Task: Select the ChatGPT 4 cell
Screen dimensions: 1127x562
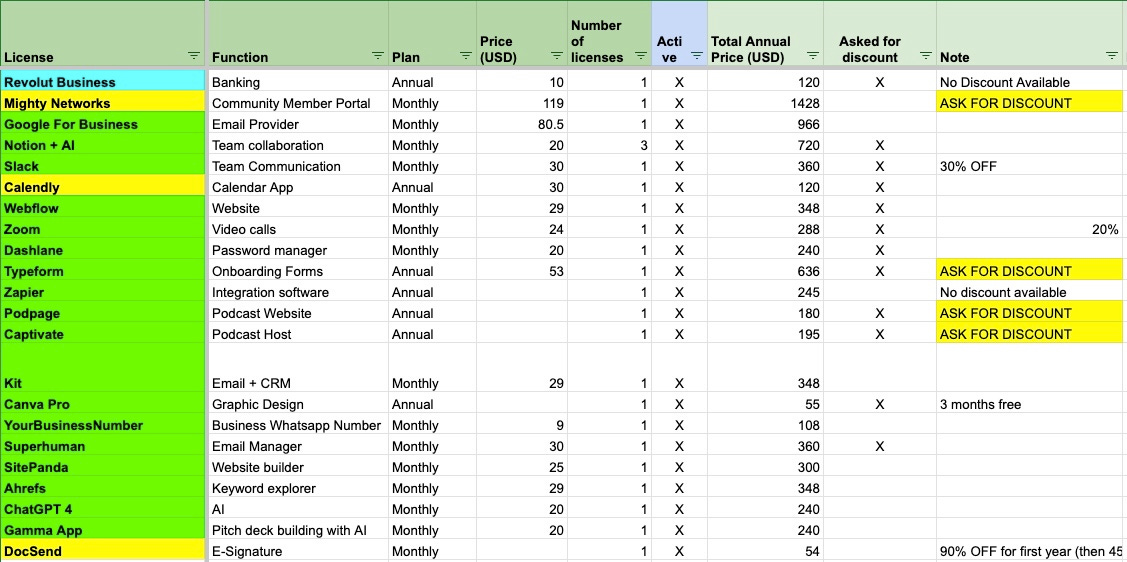Action: [103, 509]
